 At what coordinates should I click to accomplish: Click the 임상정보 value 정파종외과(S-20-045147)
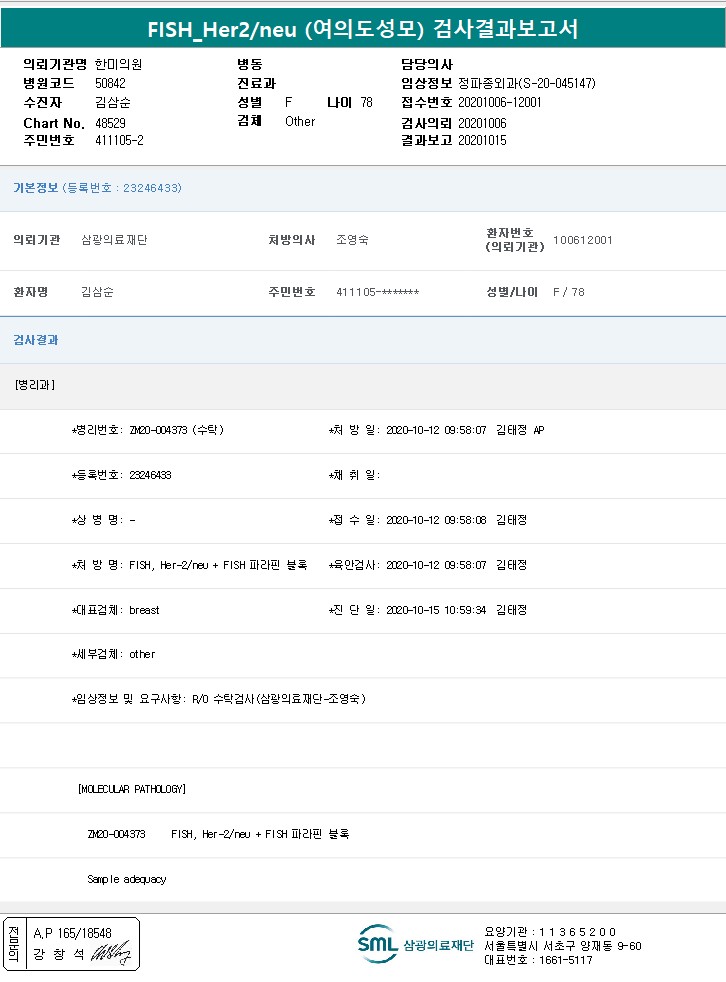(526, 84)
